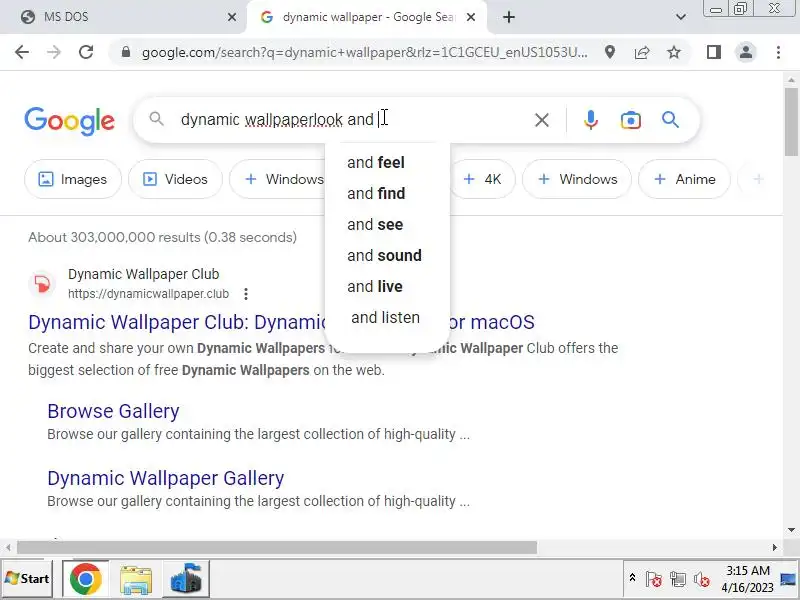Click scroll right arrow on horizontal scrollbar
Screen dimensions: 800x600
[x=774, y=547]
